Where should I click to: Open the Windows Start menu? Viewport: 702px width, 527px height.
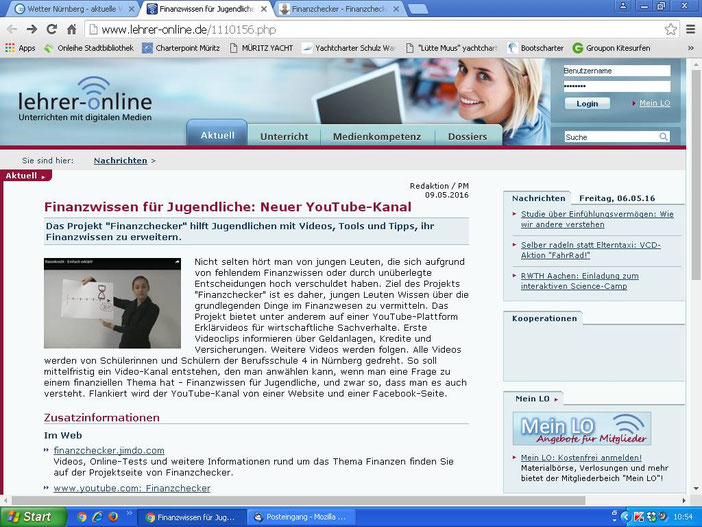[33, 517]
